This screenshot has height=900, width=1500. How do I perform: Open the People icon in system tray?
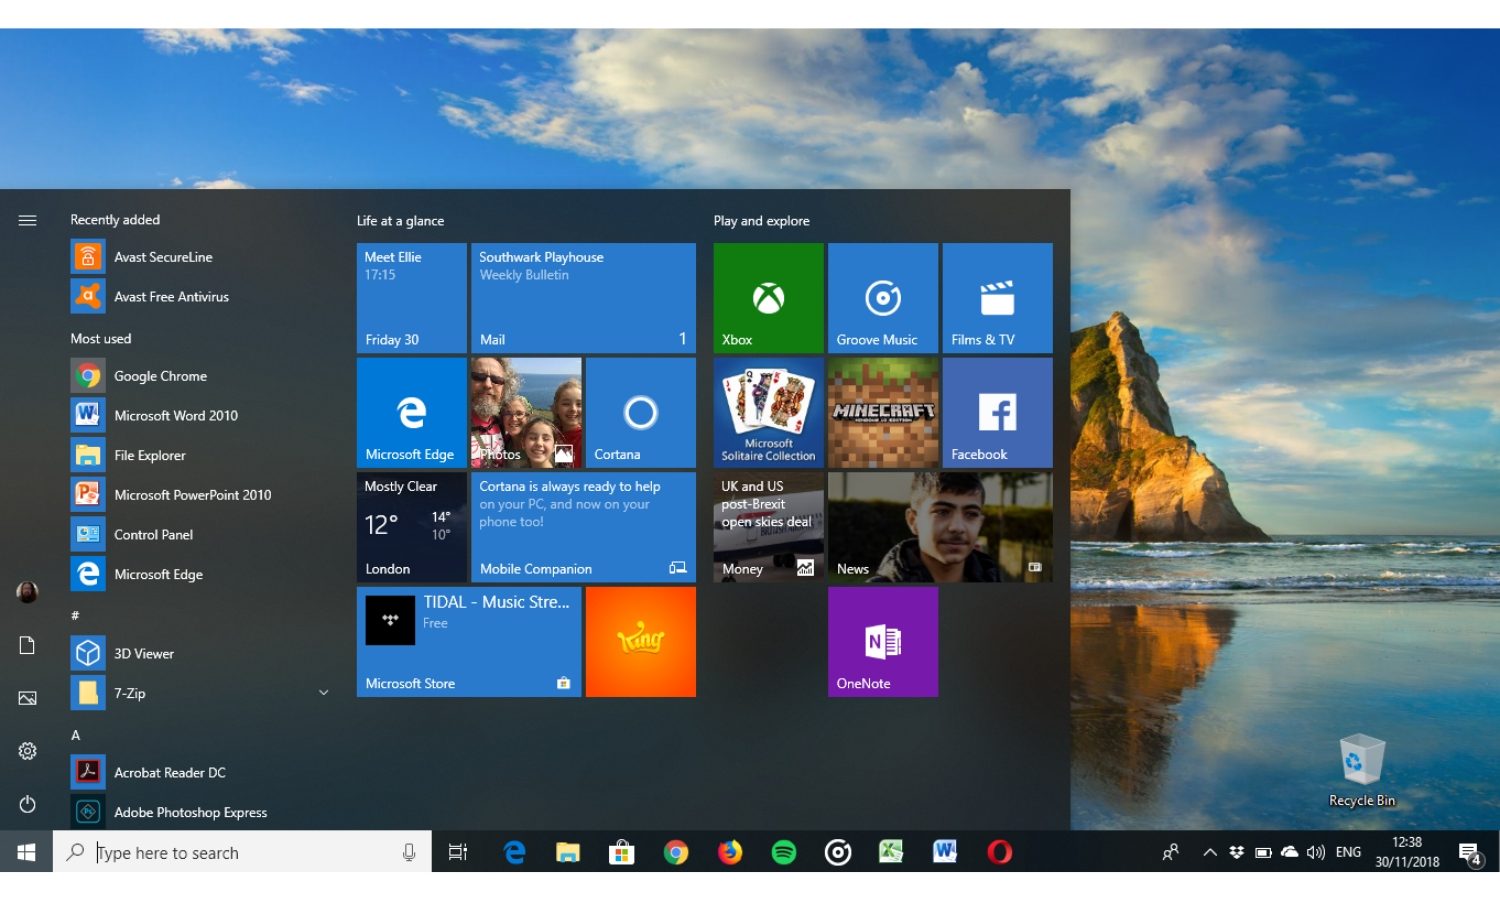pos(1170,852)
